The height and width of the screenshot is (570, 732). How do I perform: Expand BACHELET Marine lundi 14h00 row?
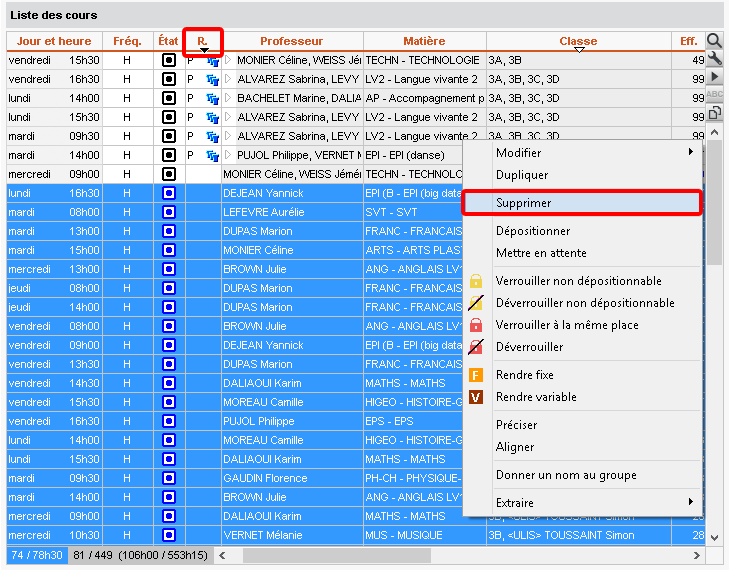coord(228,98)
